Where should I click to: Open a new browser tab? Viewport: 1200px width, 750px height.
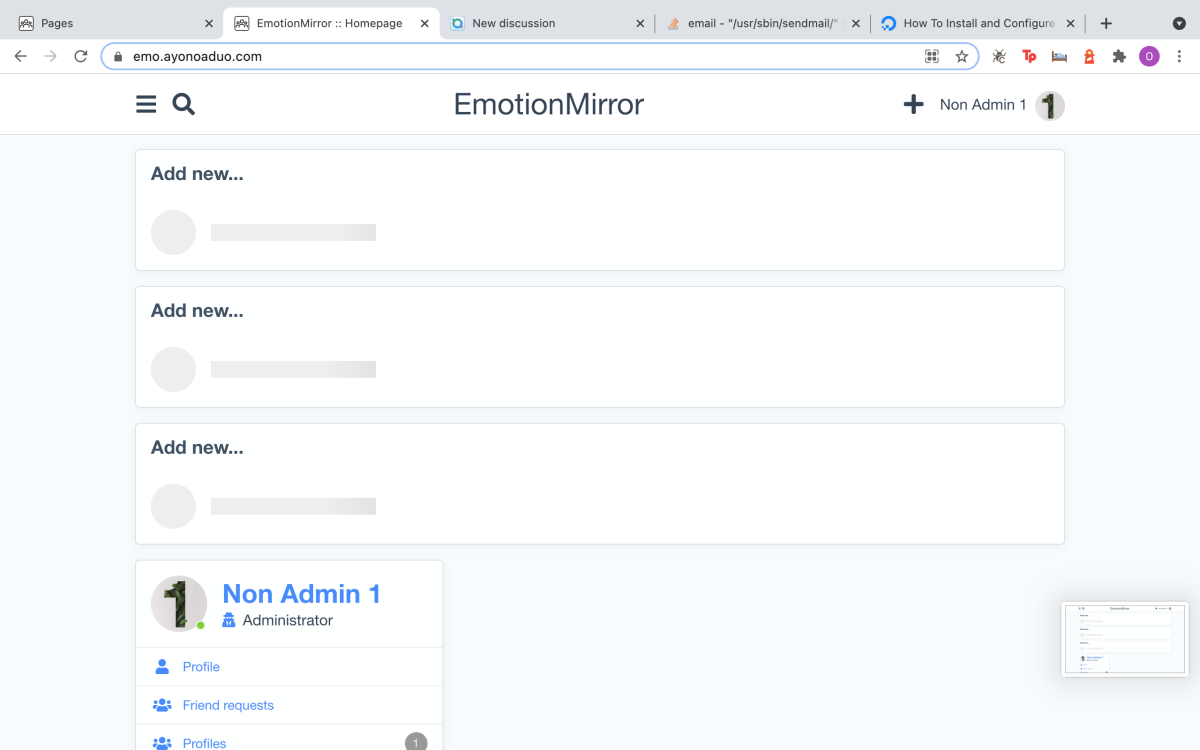[x=1106, y=23]
